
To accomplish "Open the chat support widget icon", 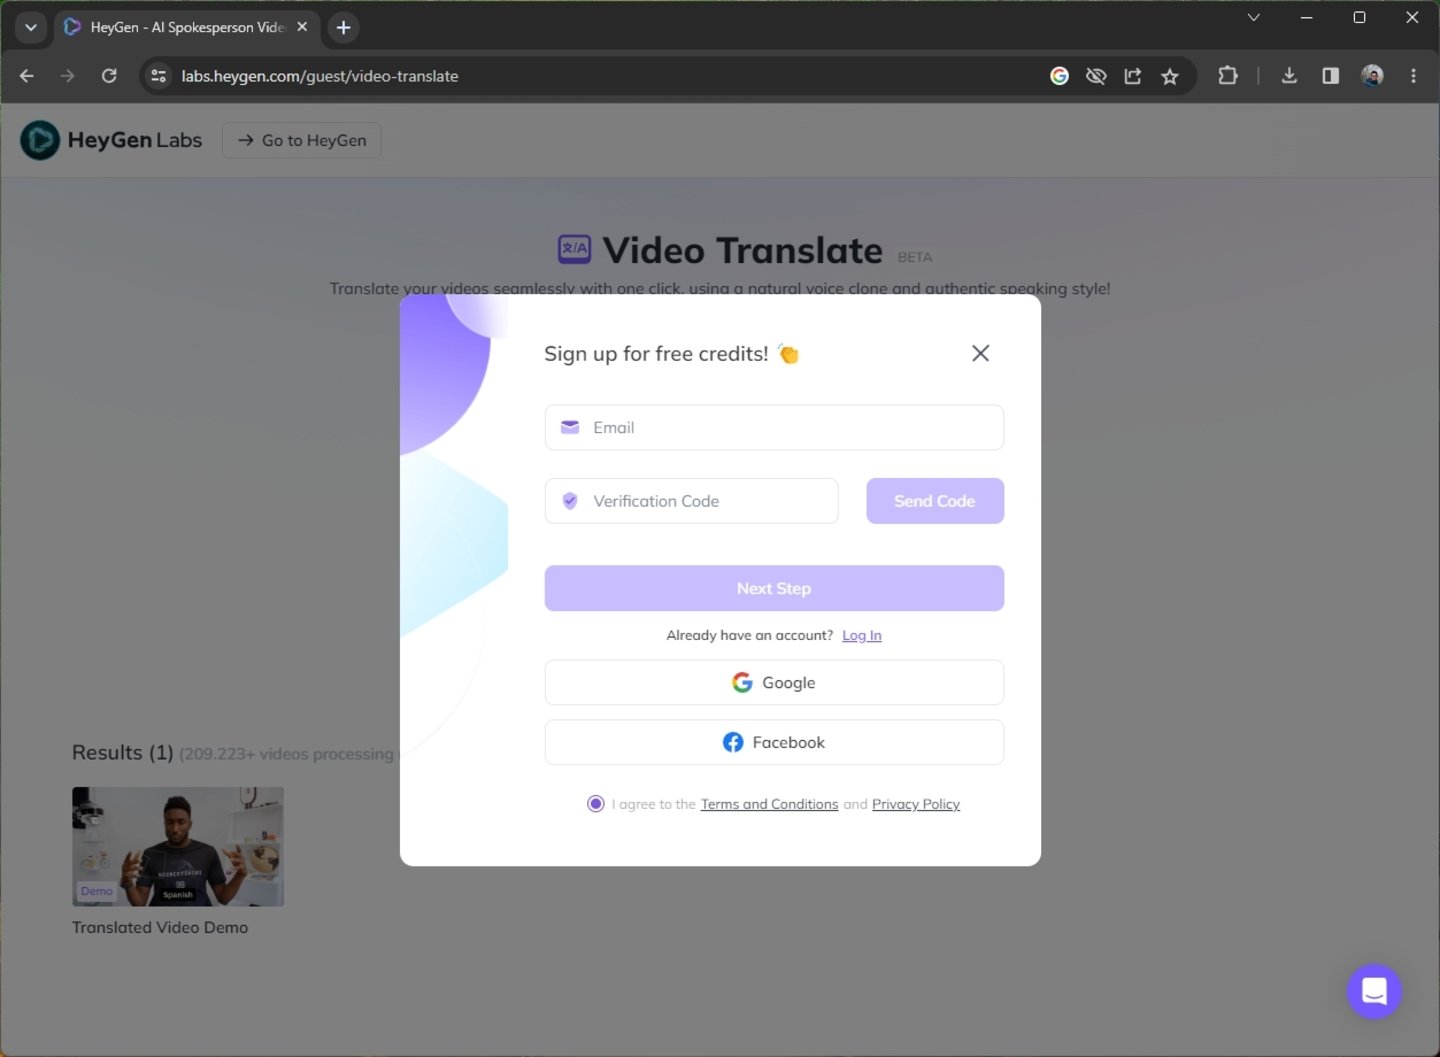I will point(1374,991).
